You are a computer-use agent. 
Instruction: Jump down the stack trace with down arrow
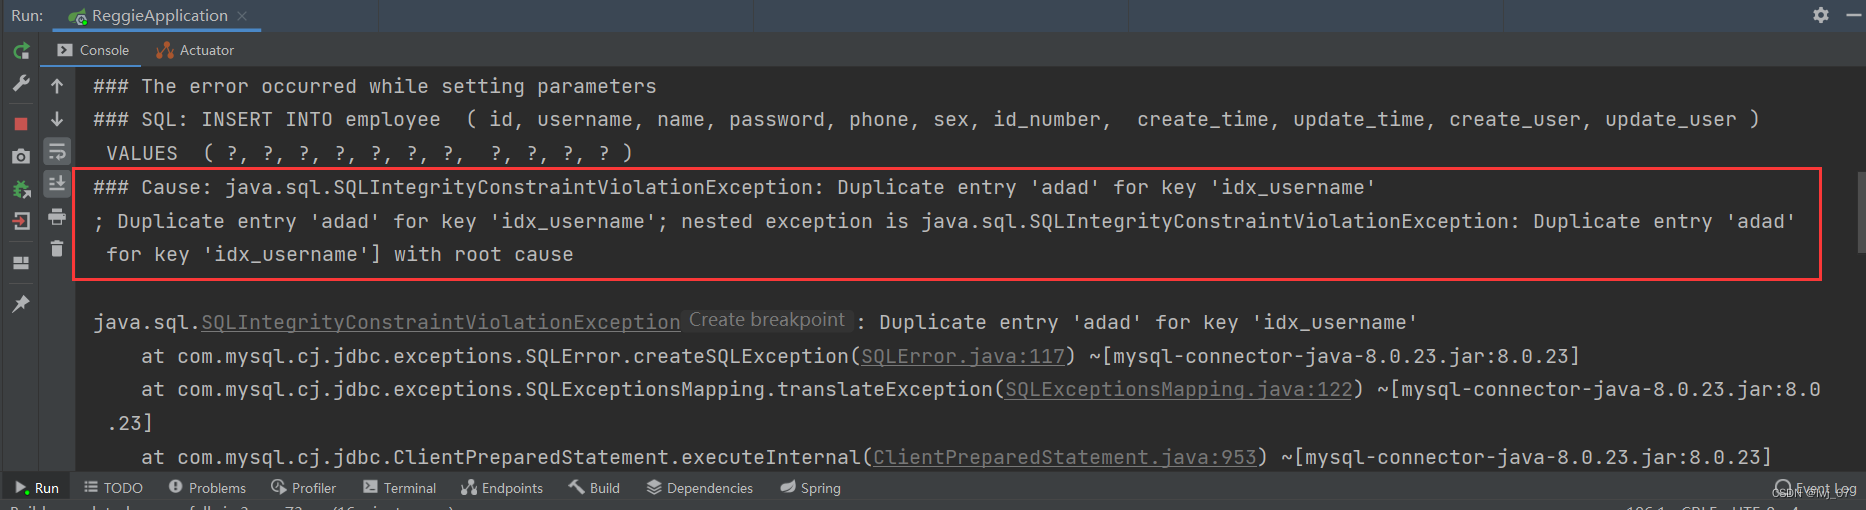tap(57, 119)
